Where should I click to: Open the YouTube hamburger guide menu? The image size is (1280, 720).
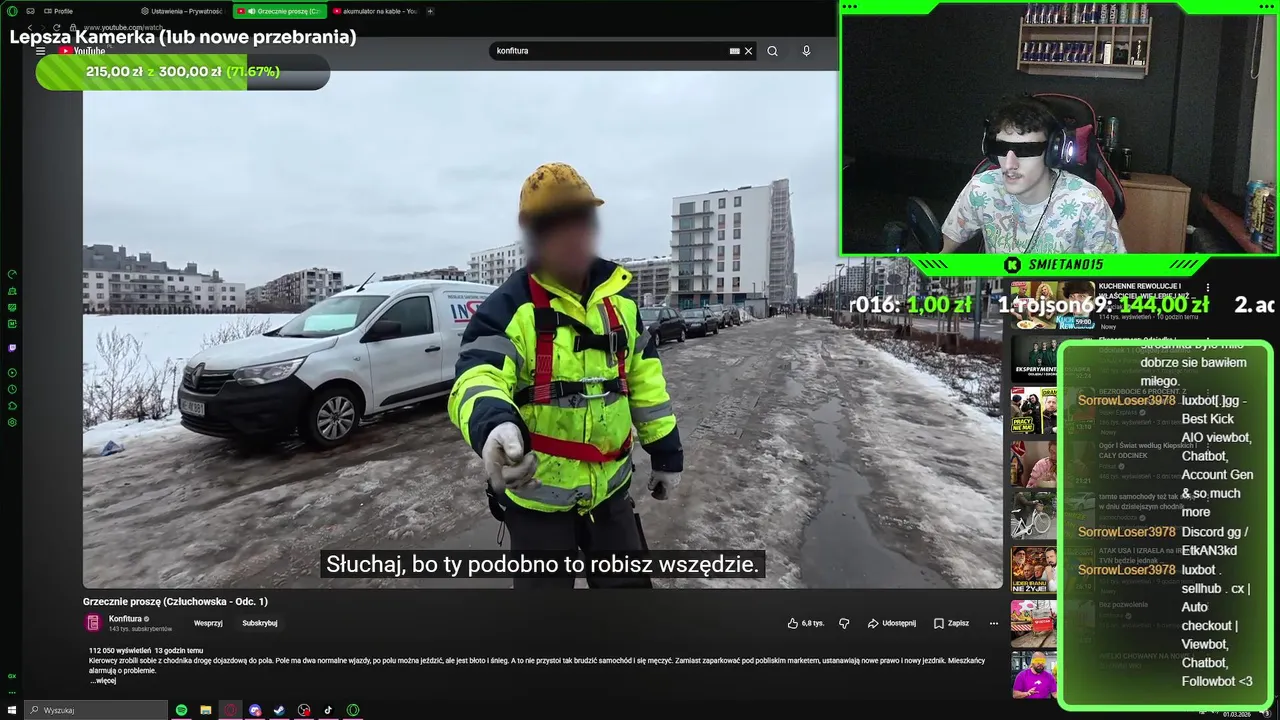pos(41,51)
